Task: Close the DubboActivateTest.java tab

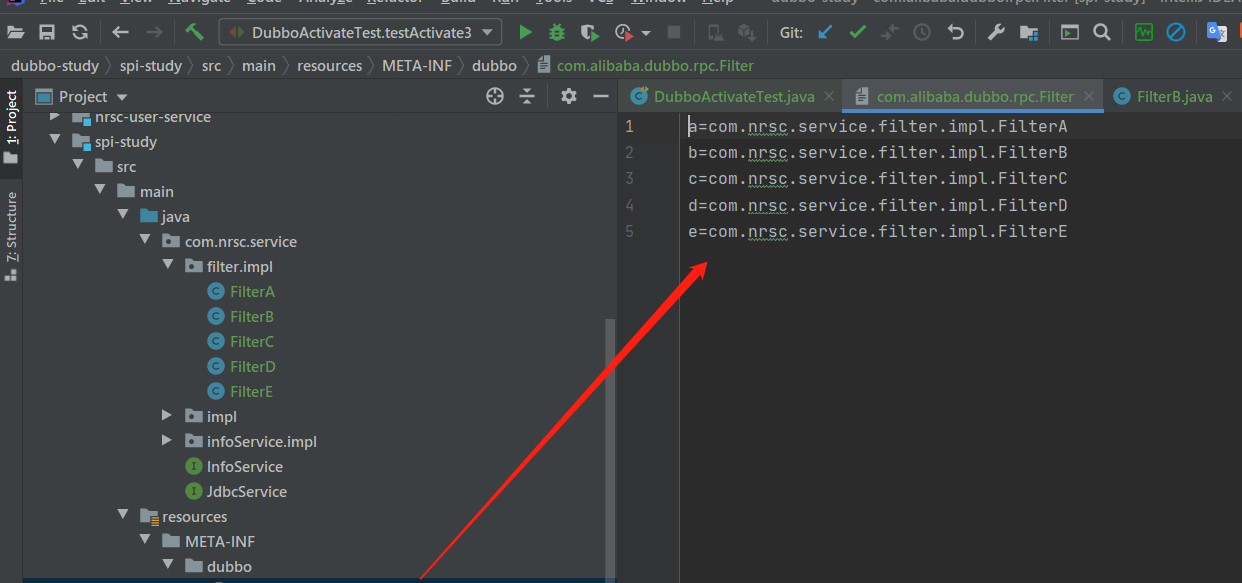Action: [827, 97]
